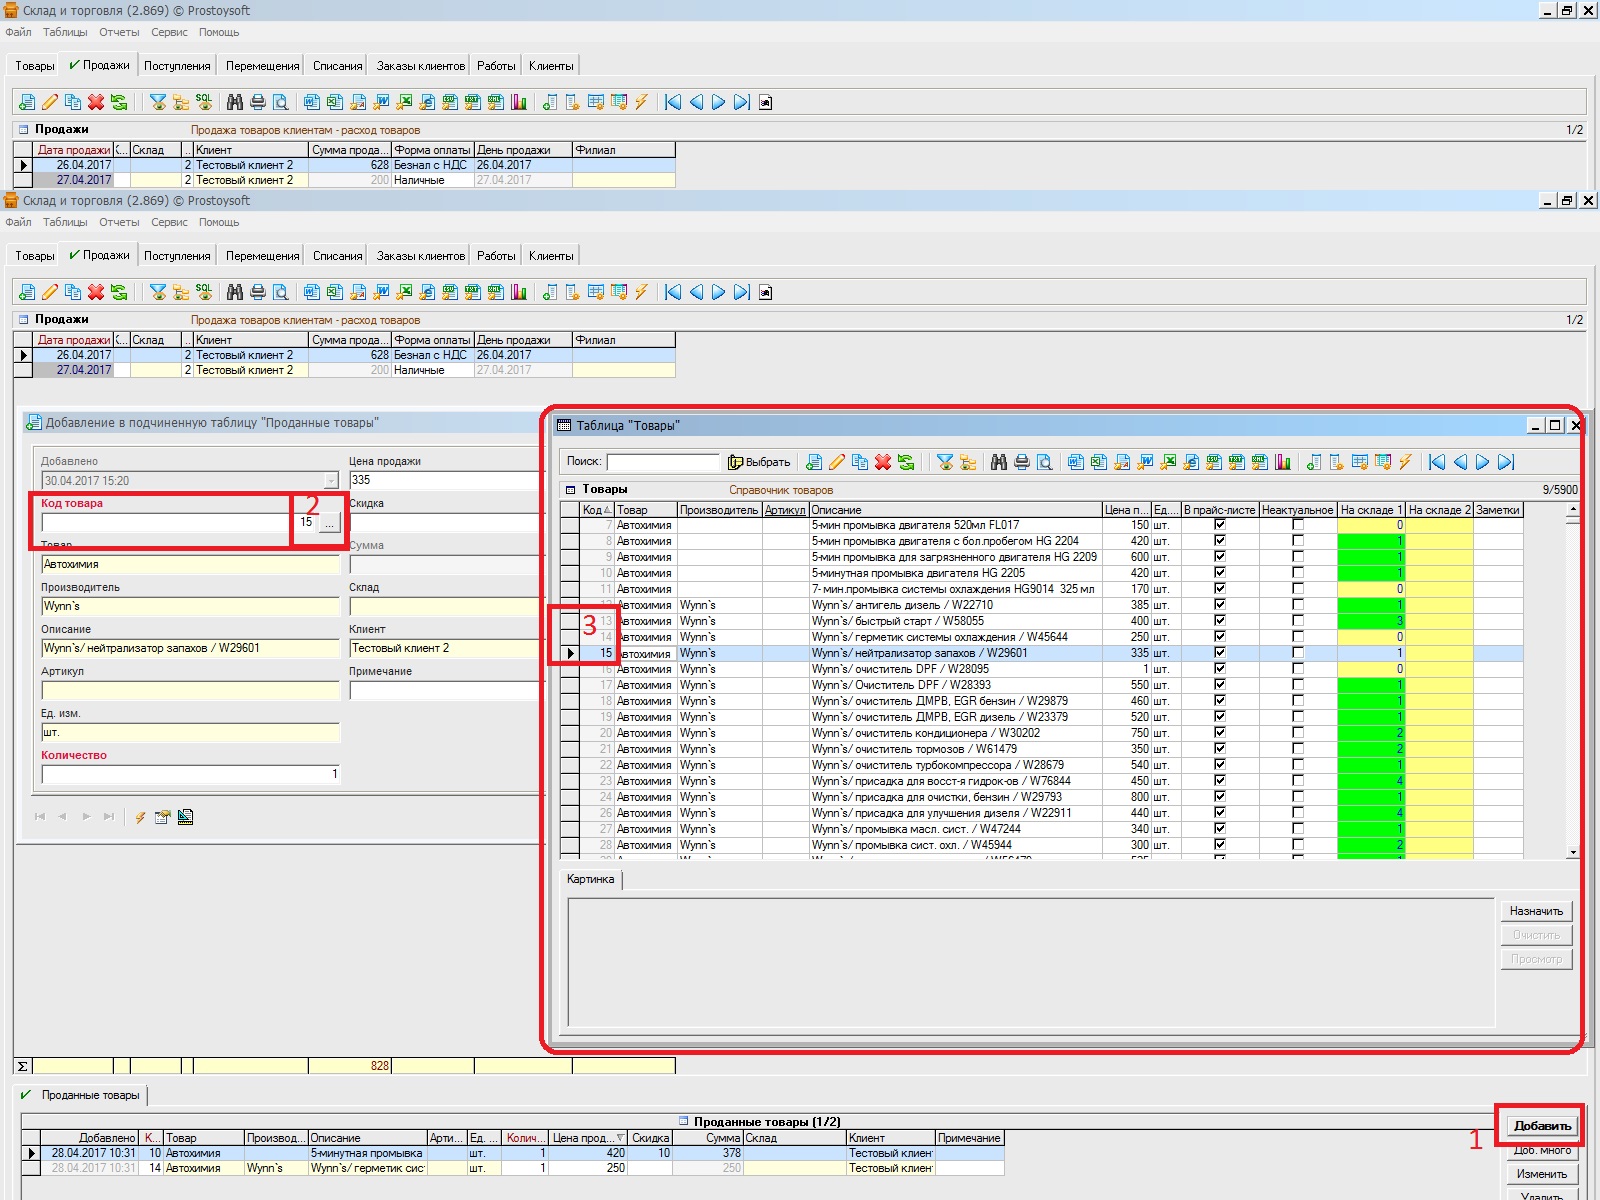Toggle В прайс-листе for Wynn's быстрый старт W58055
1600x1200 pixels.
tap(1219, 621)
